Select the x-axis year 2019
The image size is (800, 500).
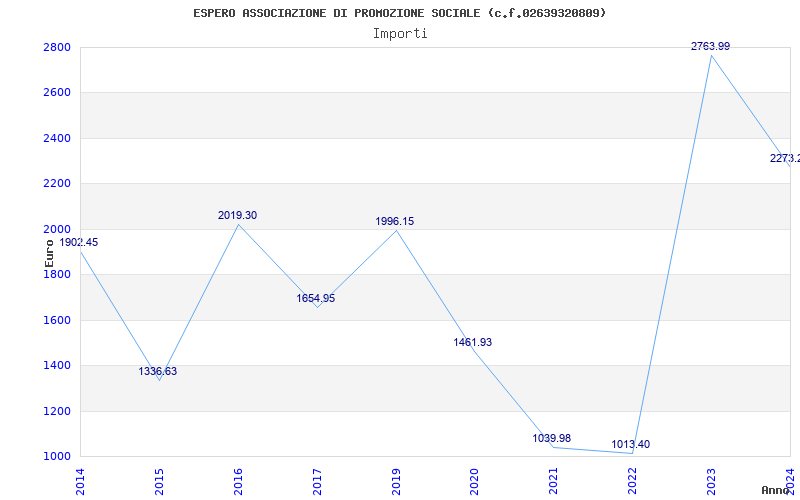point(396,481)
